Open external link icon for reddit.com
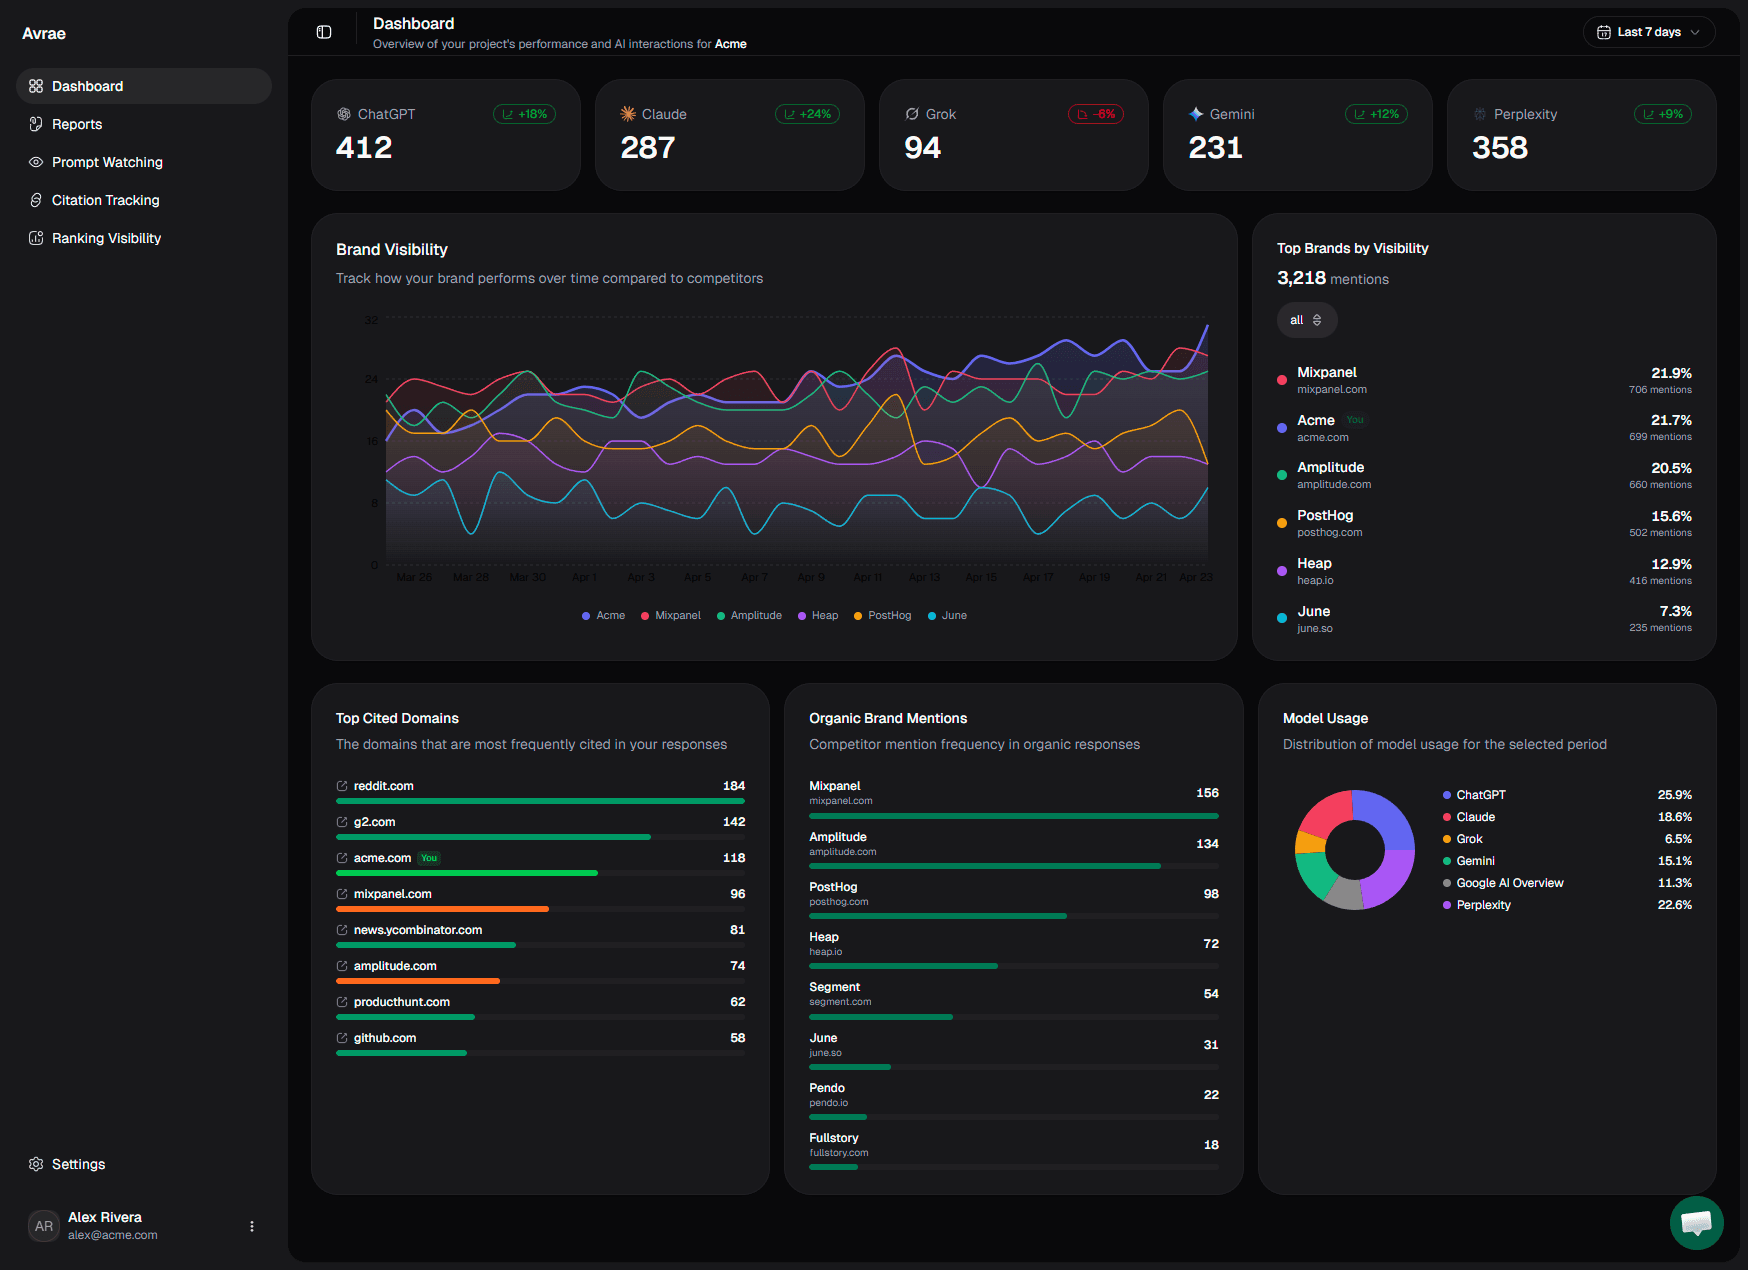This screenshot has width=1748, height=1270. point(342,786)
